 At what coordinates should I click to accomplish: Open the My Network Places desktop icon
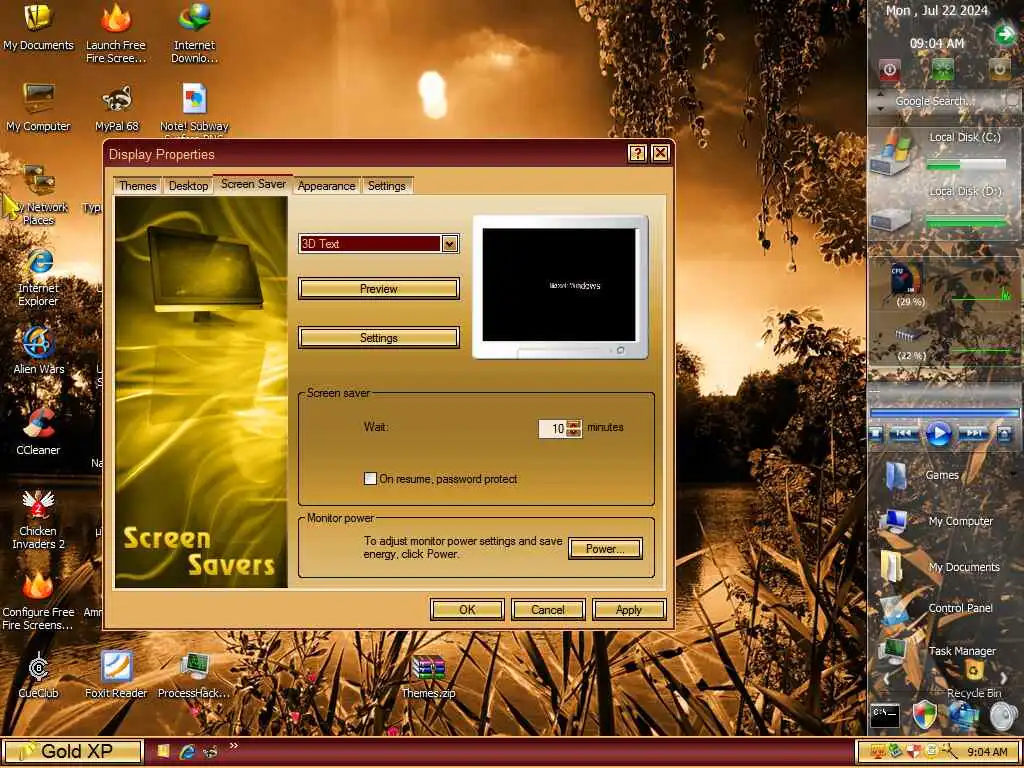click(38, 195)
